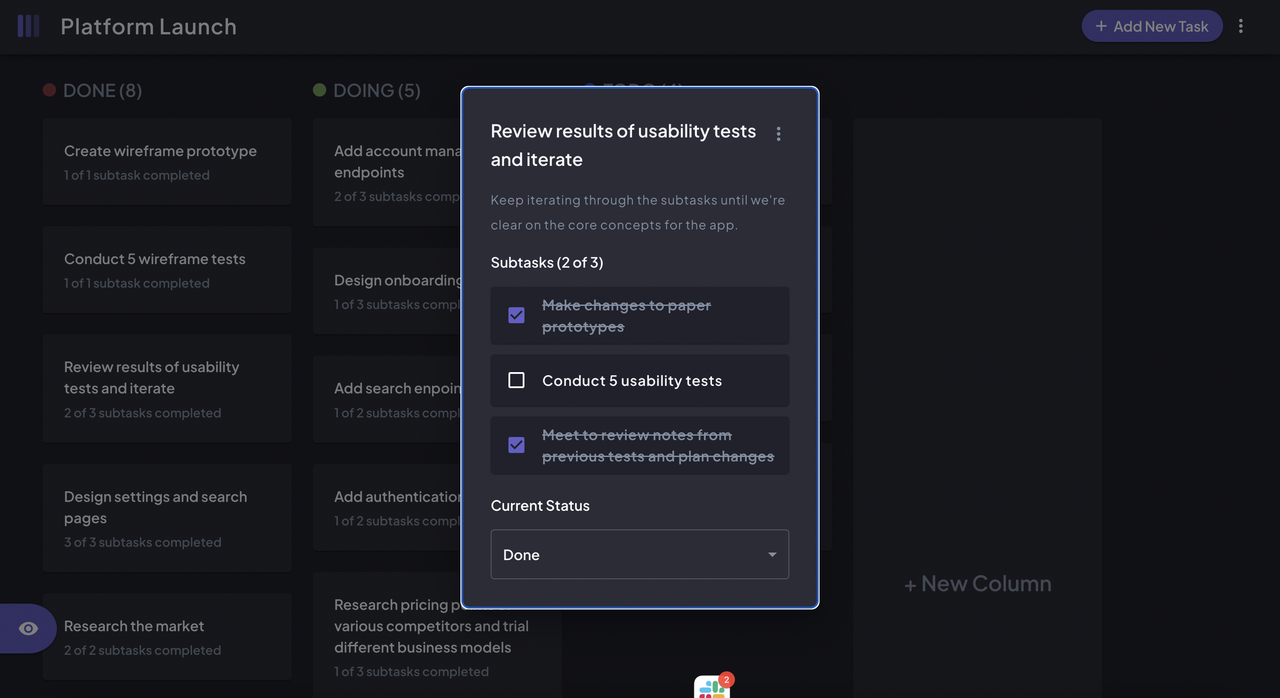Image resolution: width=1280 pixels, height=698 pixels.
Task: Click the task description starting Keep iterating
Action: click(x=638, y=212)
